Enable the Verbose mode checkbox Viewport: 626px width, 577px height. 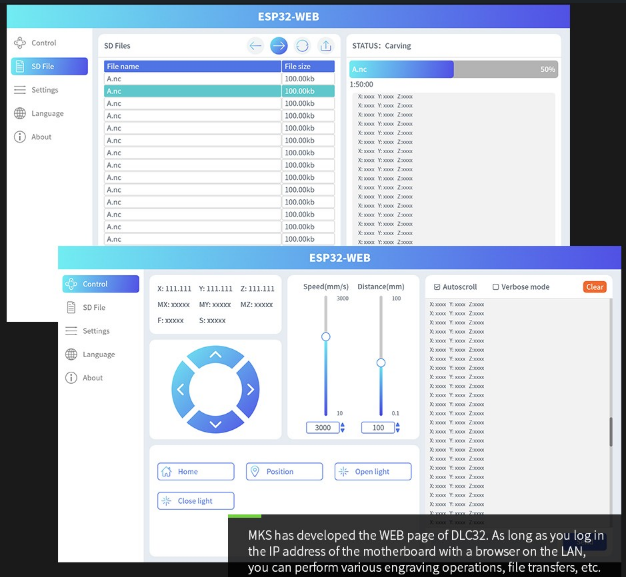(x=496, y=287)
